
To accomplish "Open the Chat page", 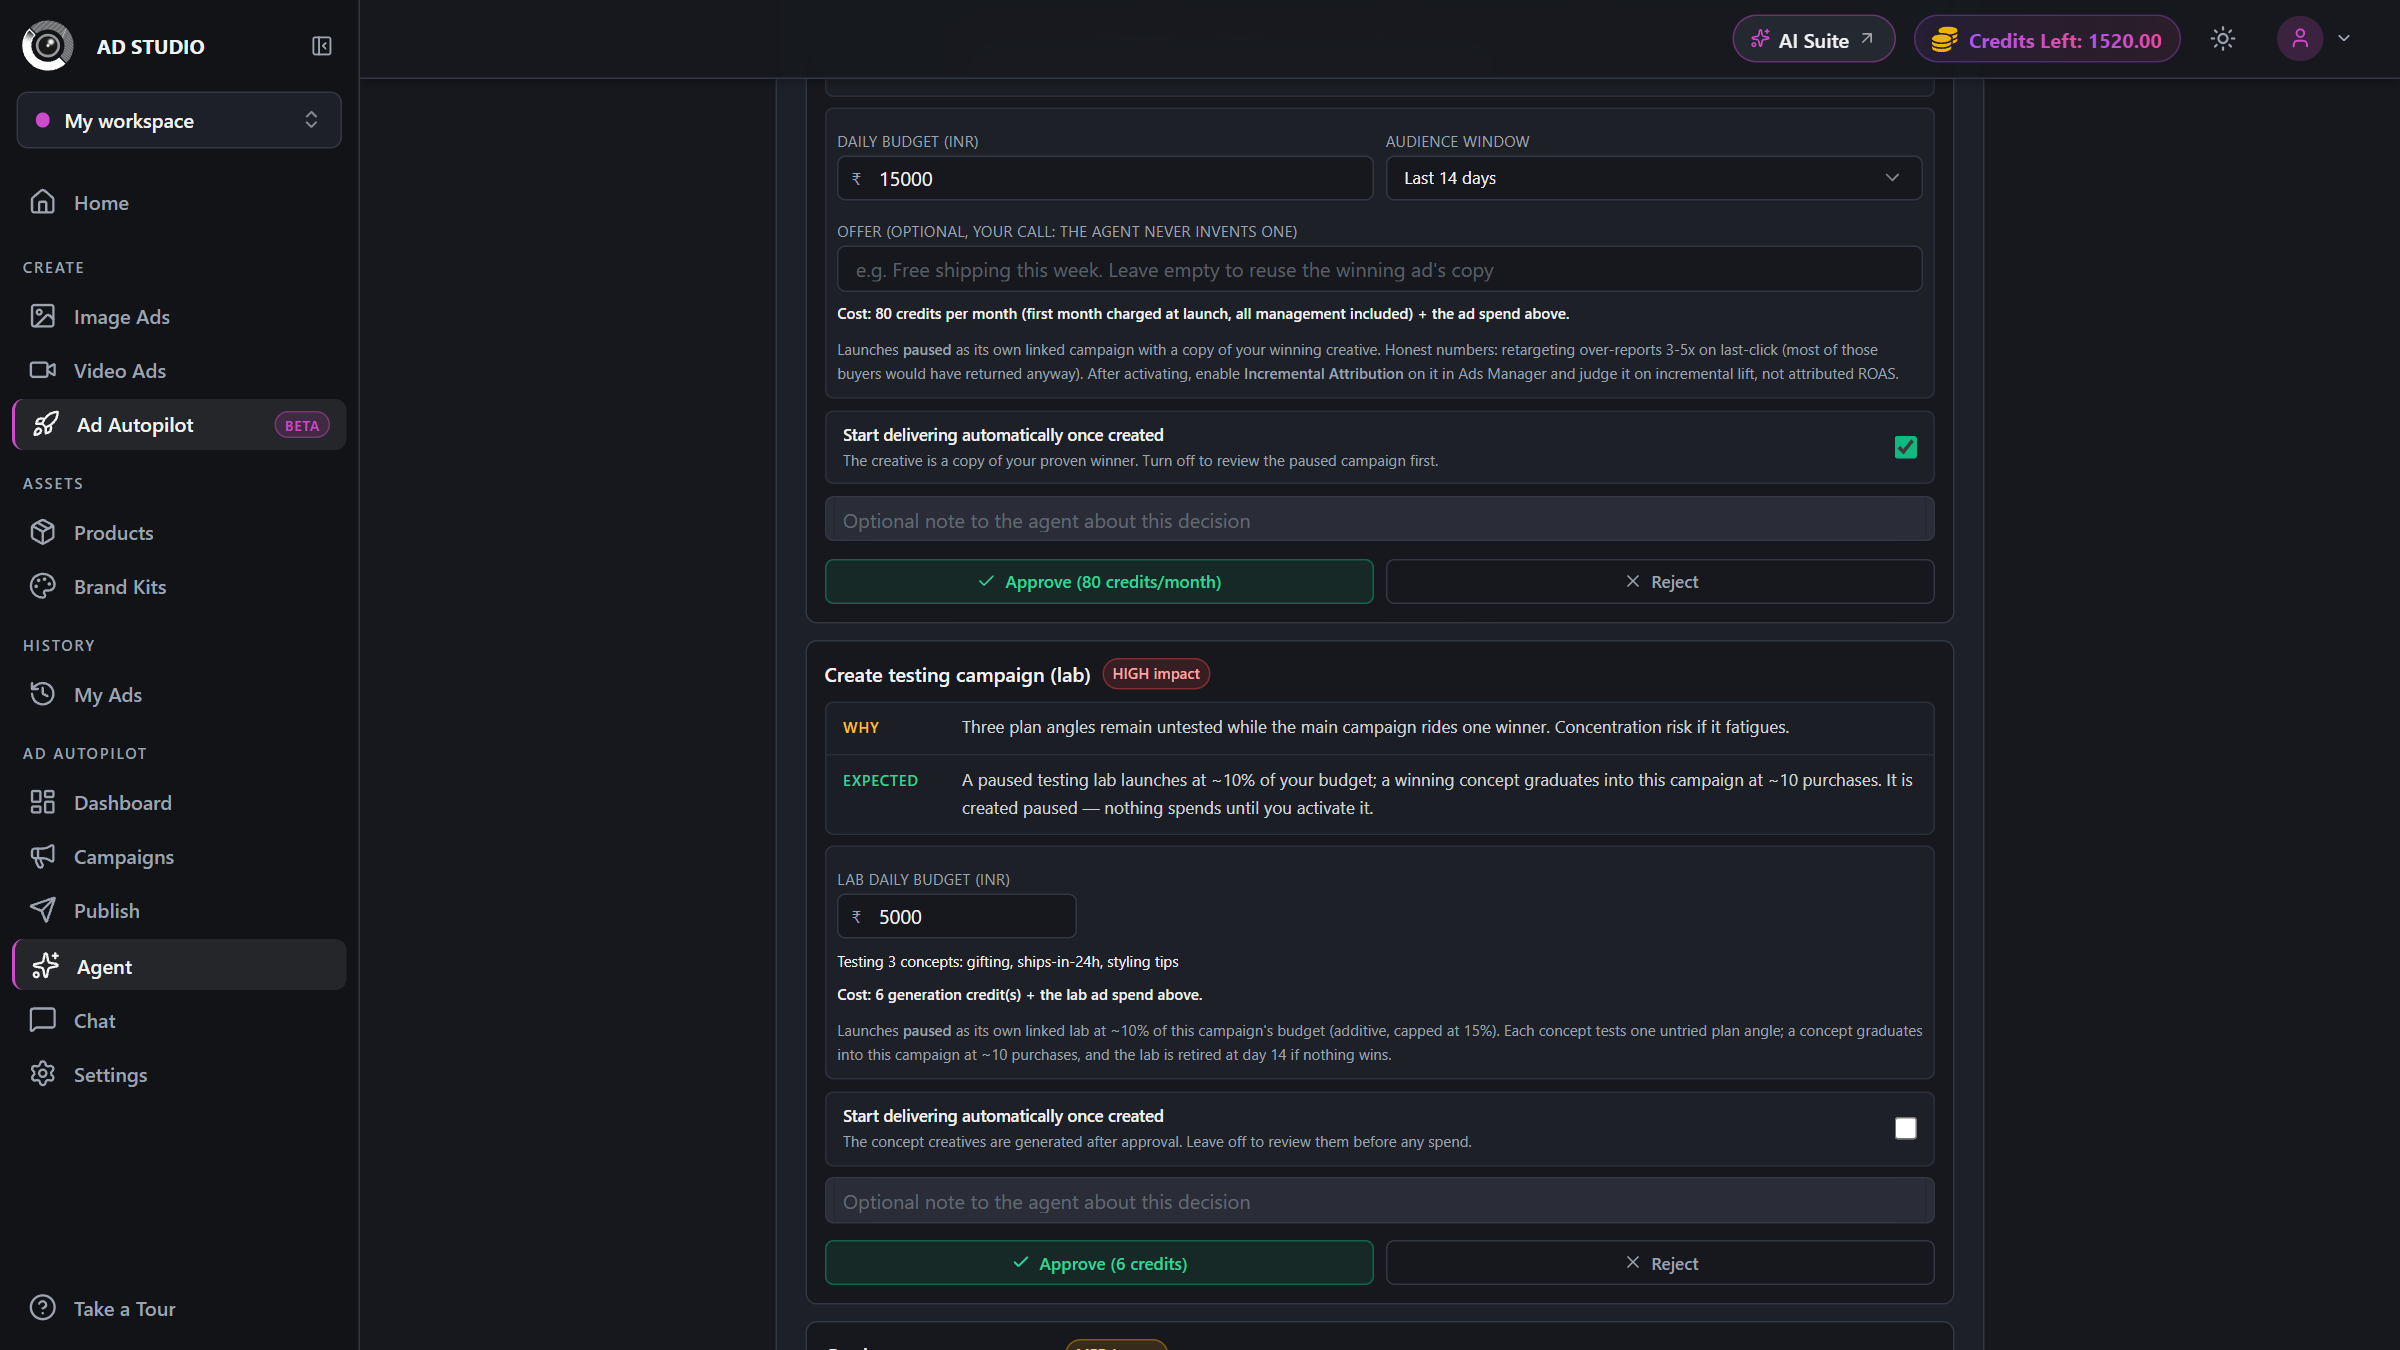I will (x=179, y=1020).
